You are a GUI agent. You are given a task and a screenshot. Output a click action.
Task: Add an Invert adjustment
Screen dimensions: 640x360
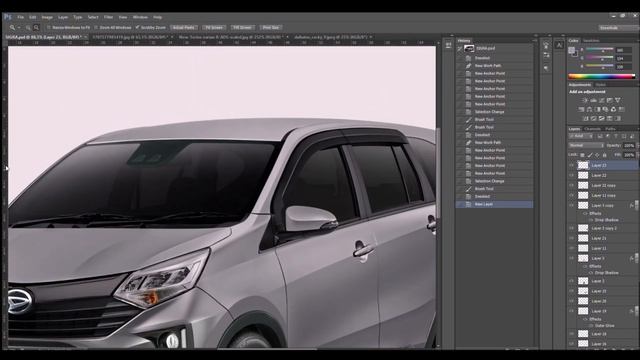pyautogui.click(x=585, y=118)
